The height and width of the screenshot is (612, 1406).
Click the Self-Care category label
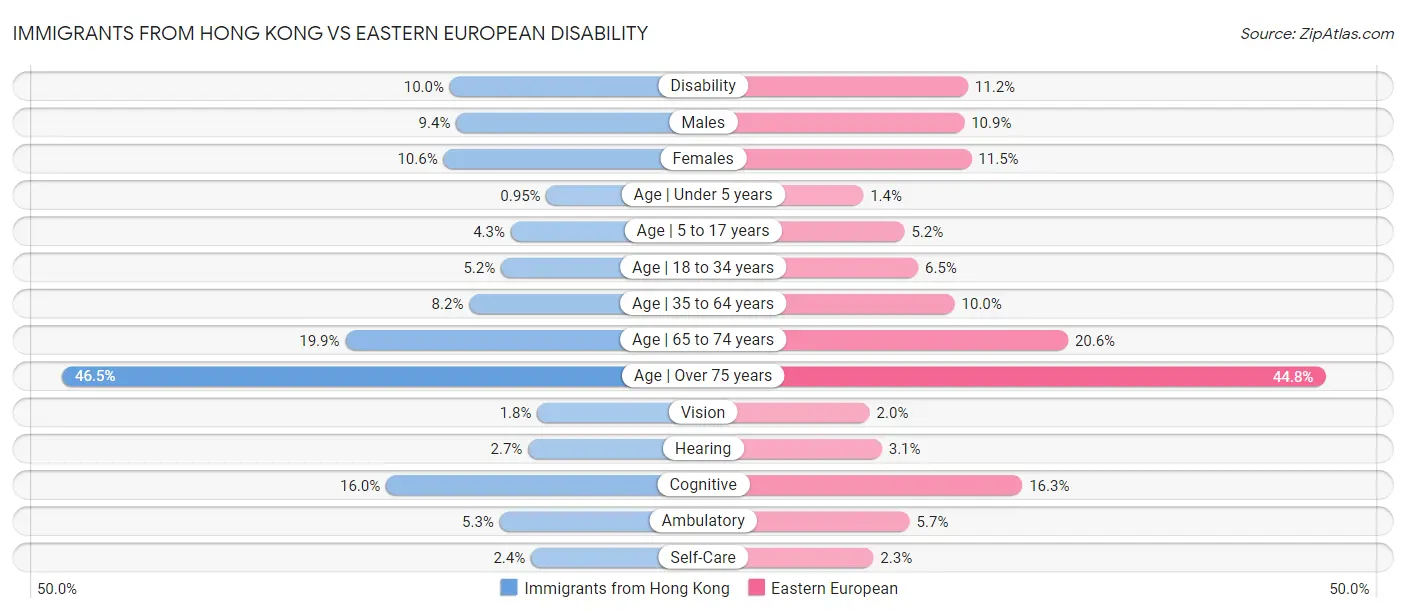coord(703,557)
